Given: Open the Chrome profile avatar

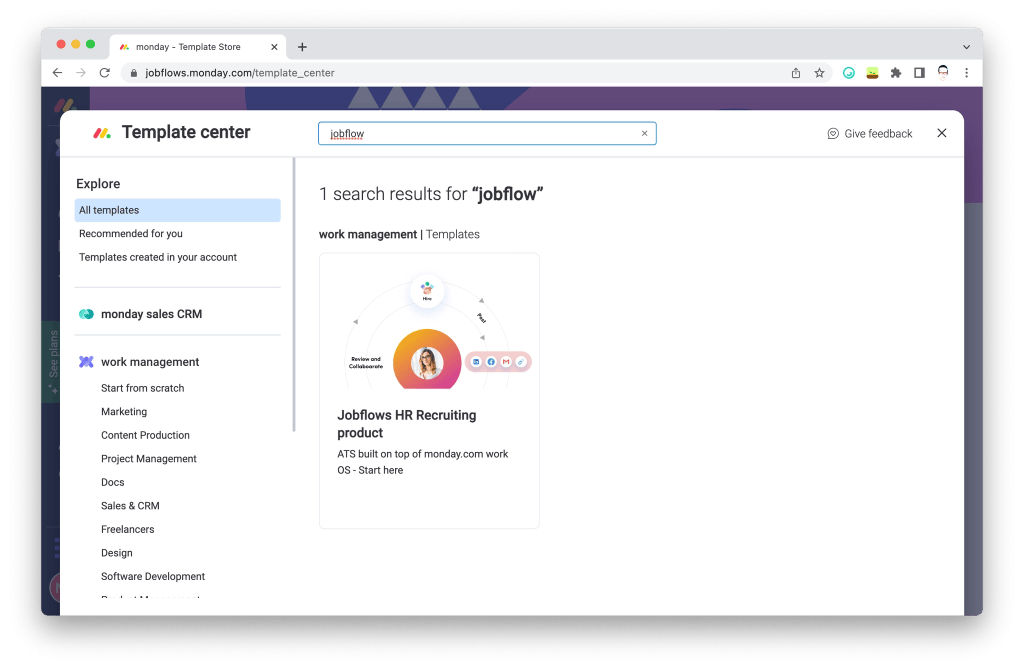Looking at the screenshot, I should click(x=942, y=72).
